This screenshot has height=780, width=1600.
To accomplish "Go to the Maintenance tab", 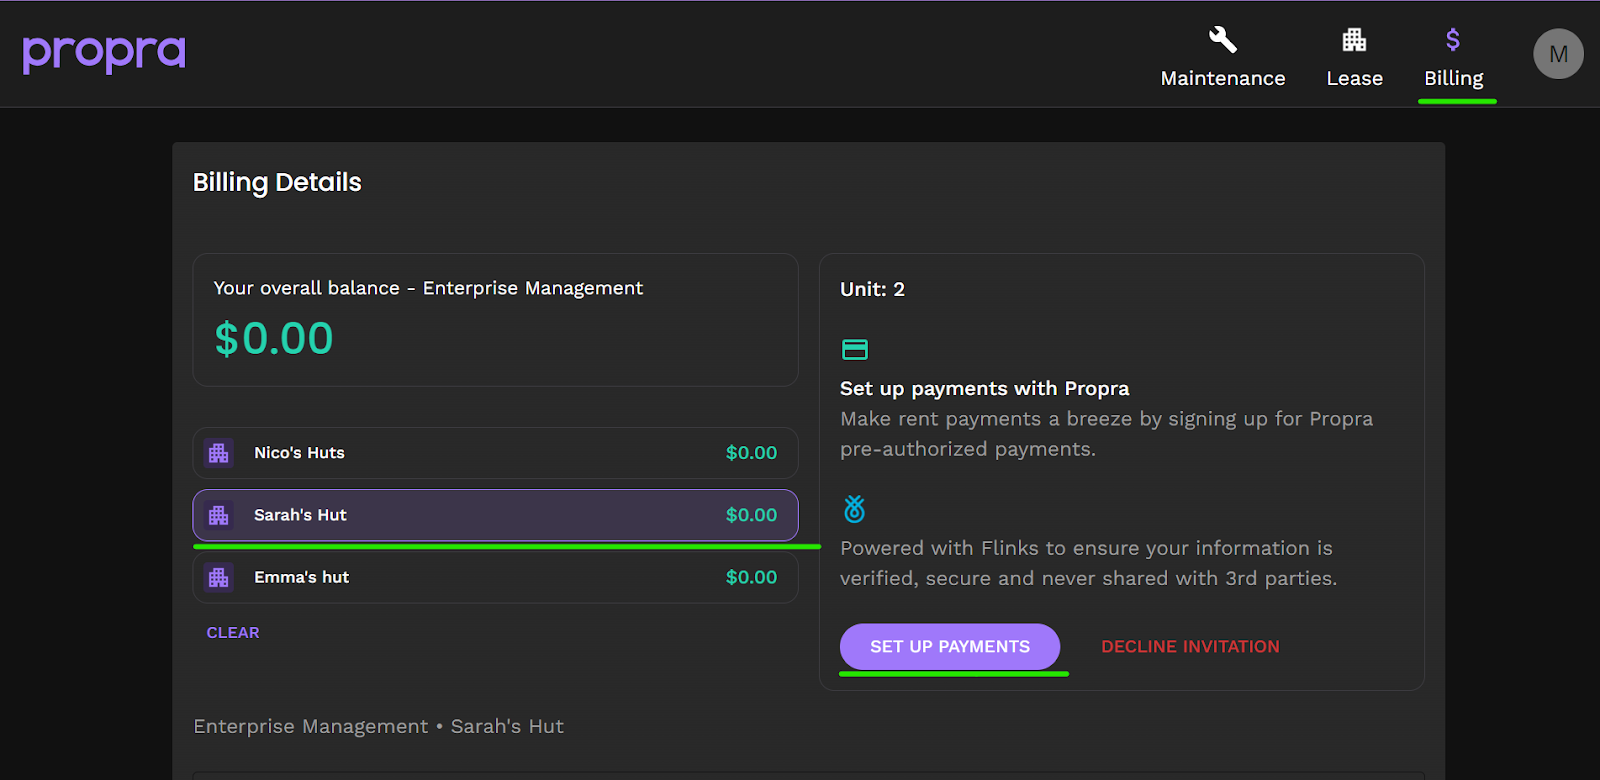I will [1223, 78].
